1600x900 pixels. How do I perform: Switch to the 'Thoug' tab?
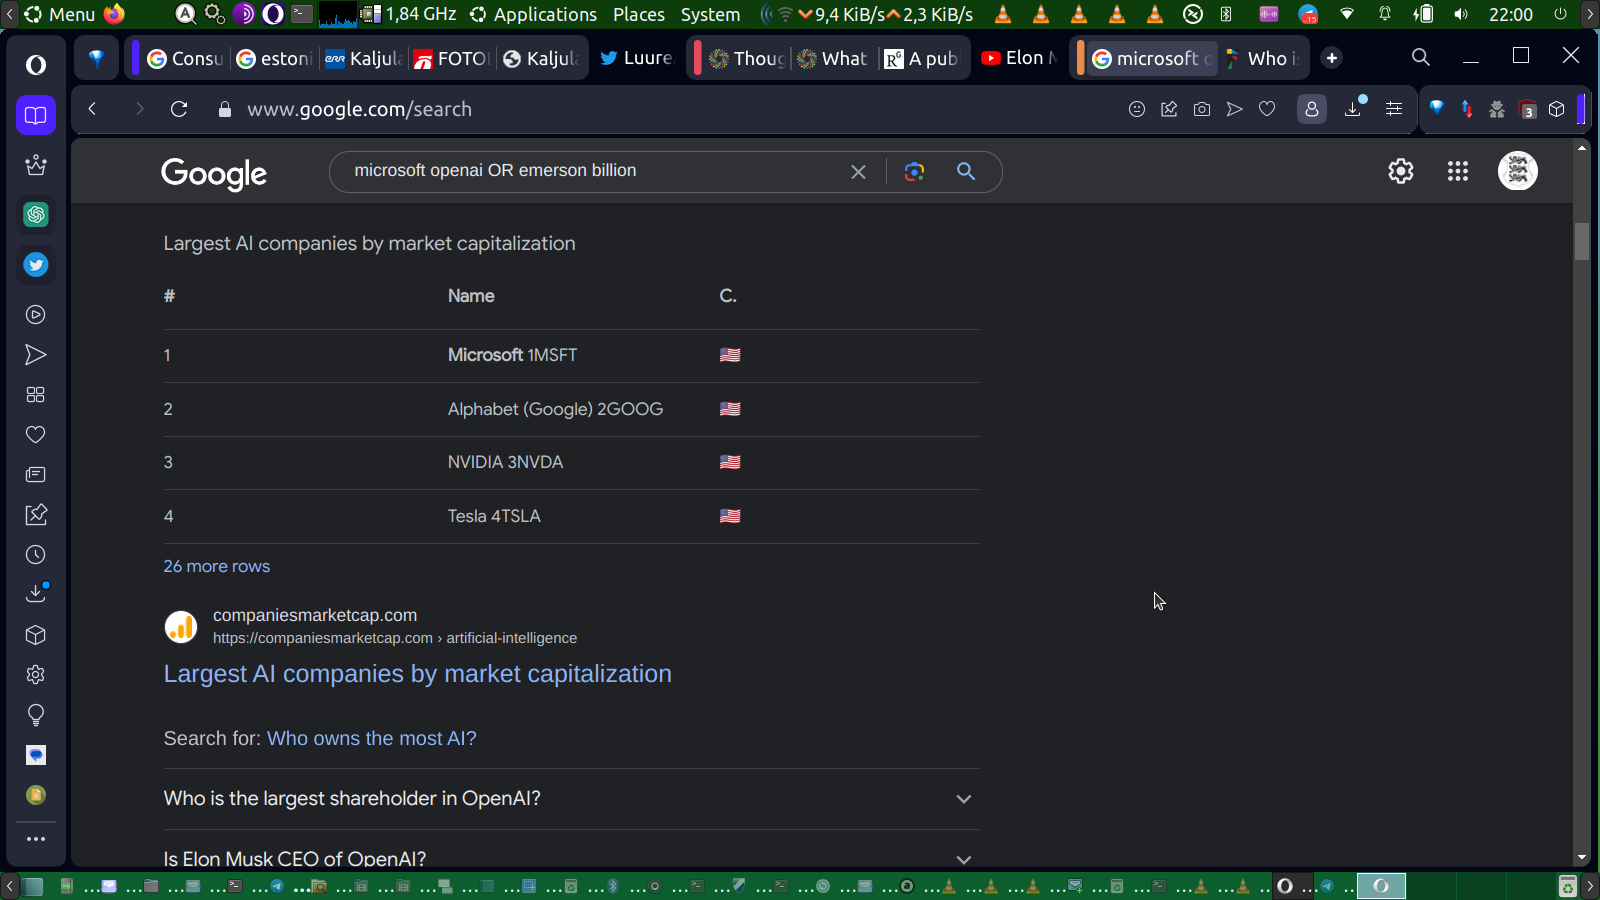click(747, 58)
